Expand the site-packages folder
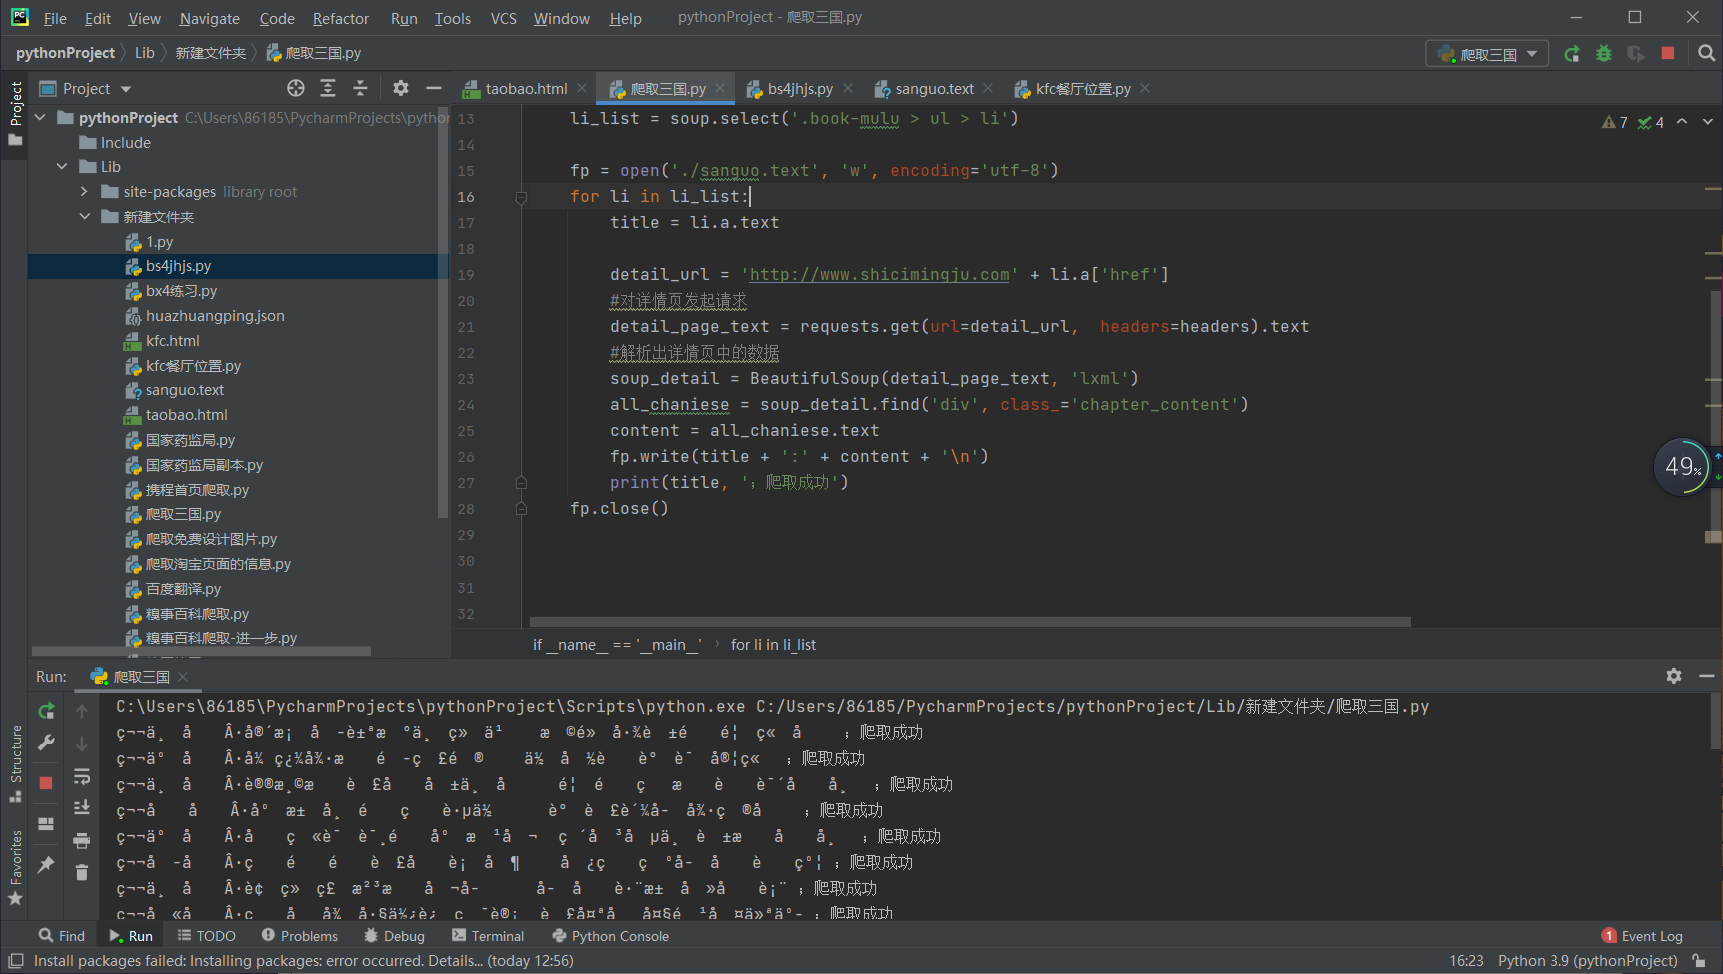The height and width of the screenshot is (974, 1723). [84, 192]
